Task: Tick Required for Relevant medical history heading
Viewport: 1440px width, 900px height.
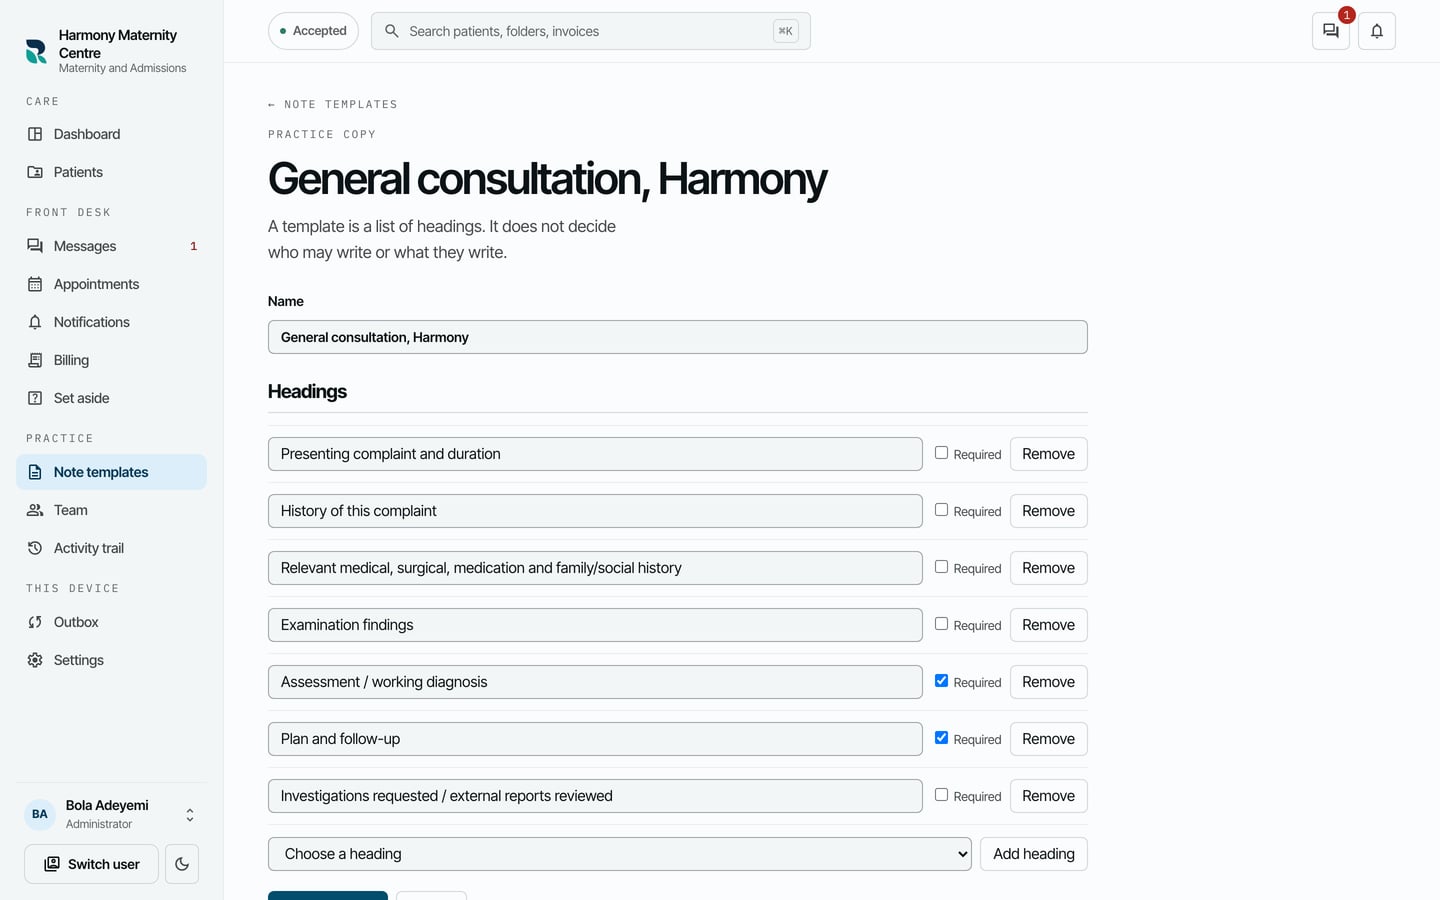Action: click(x=941, y=567)
